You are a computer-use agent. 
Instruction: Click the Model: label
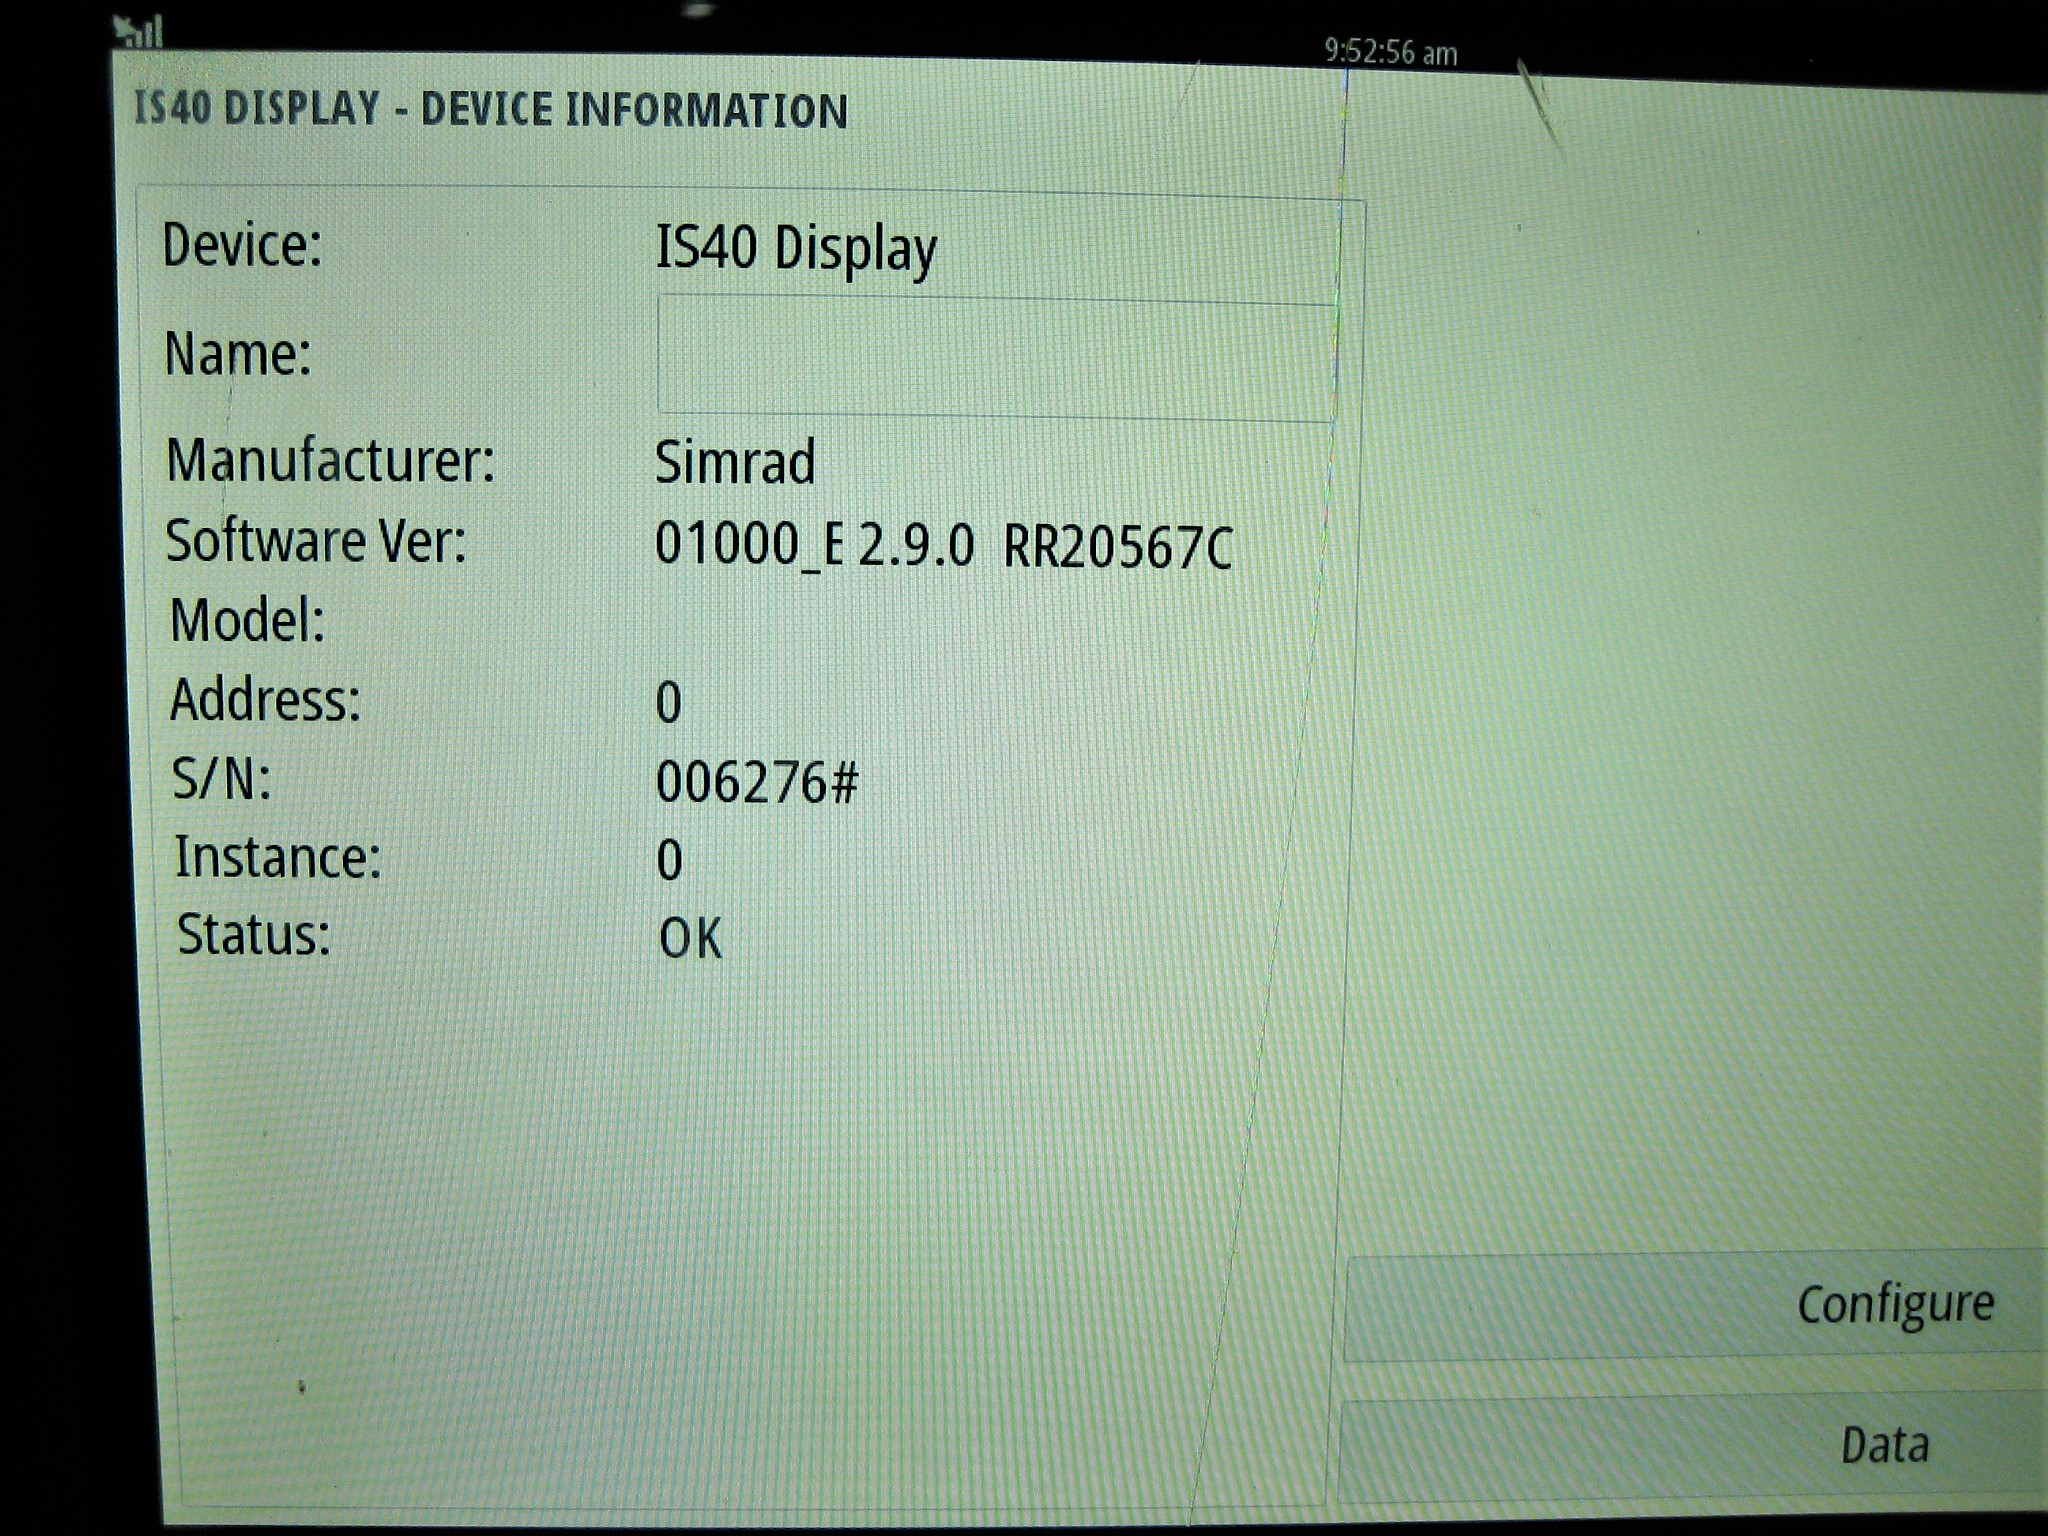coord(248,620)
